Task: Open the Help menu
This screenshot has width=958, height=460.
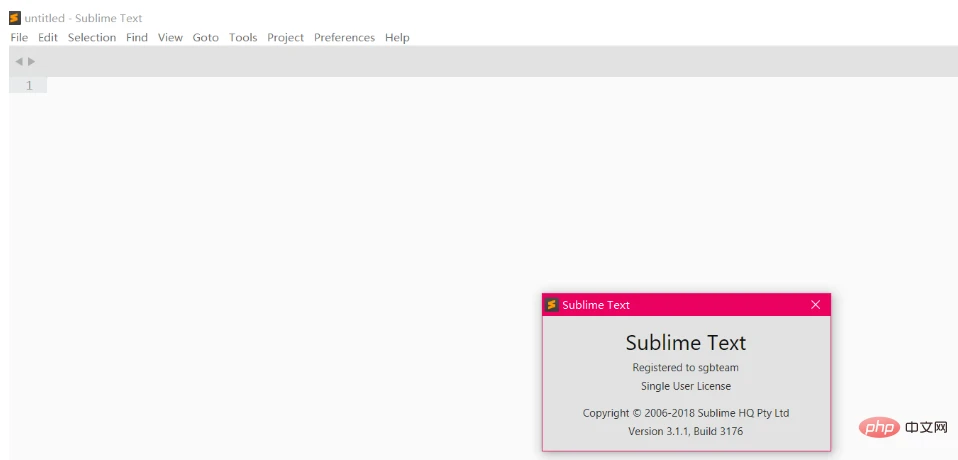Action: [397, 37]
